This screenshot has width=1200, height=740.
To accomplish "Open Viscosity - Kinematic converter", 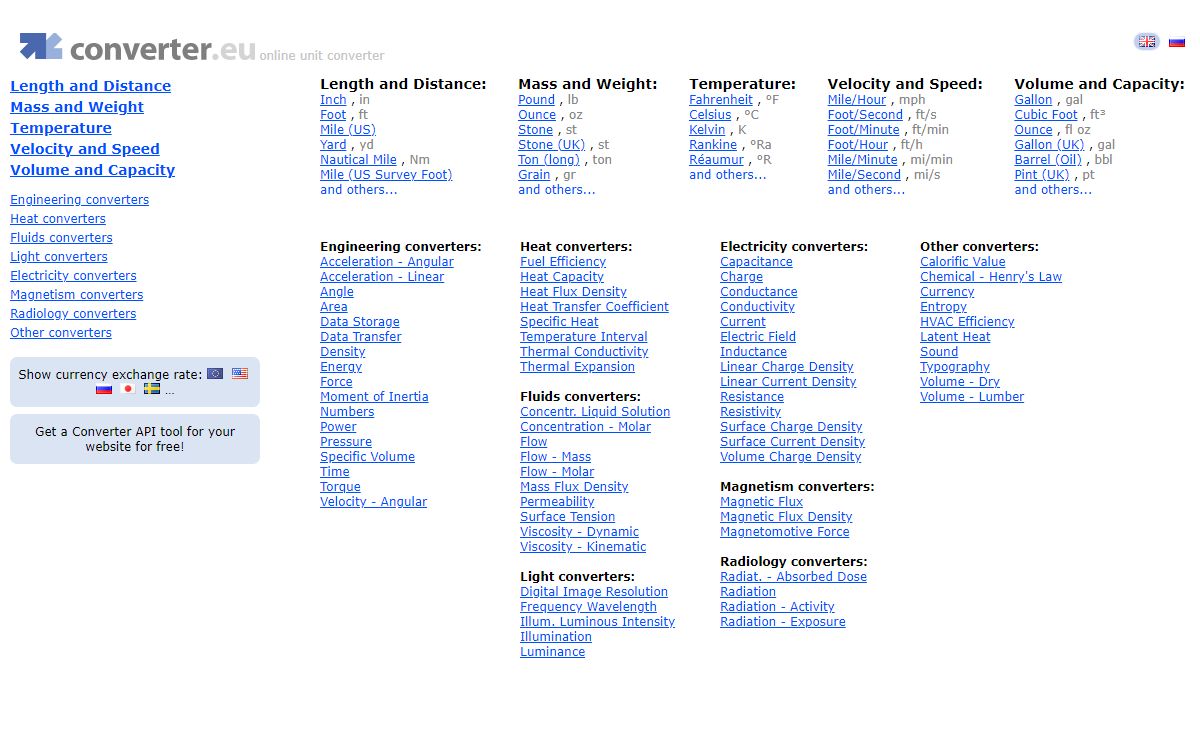I will 583,547.
